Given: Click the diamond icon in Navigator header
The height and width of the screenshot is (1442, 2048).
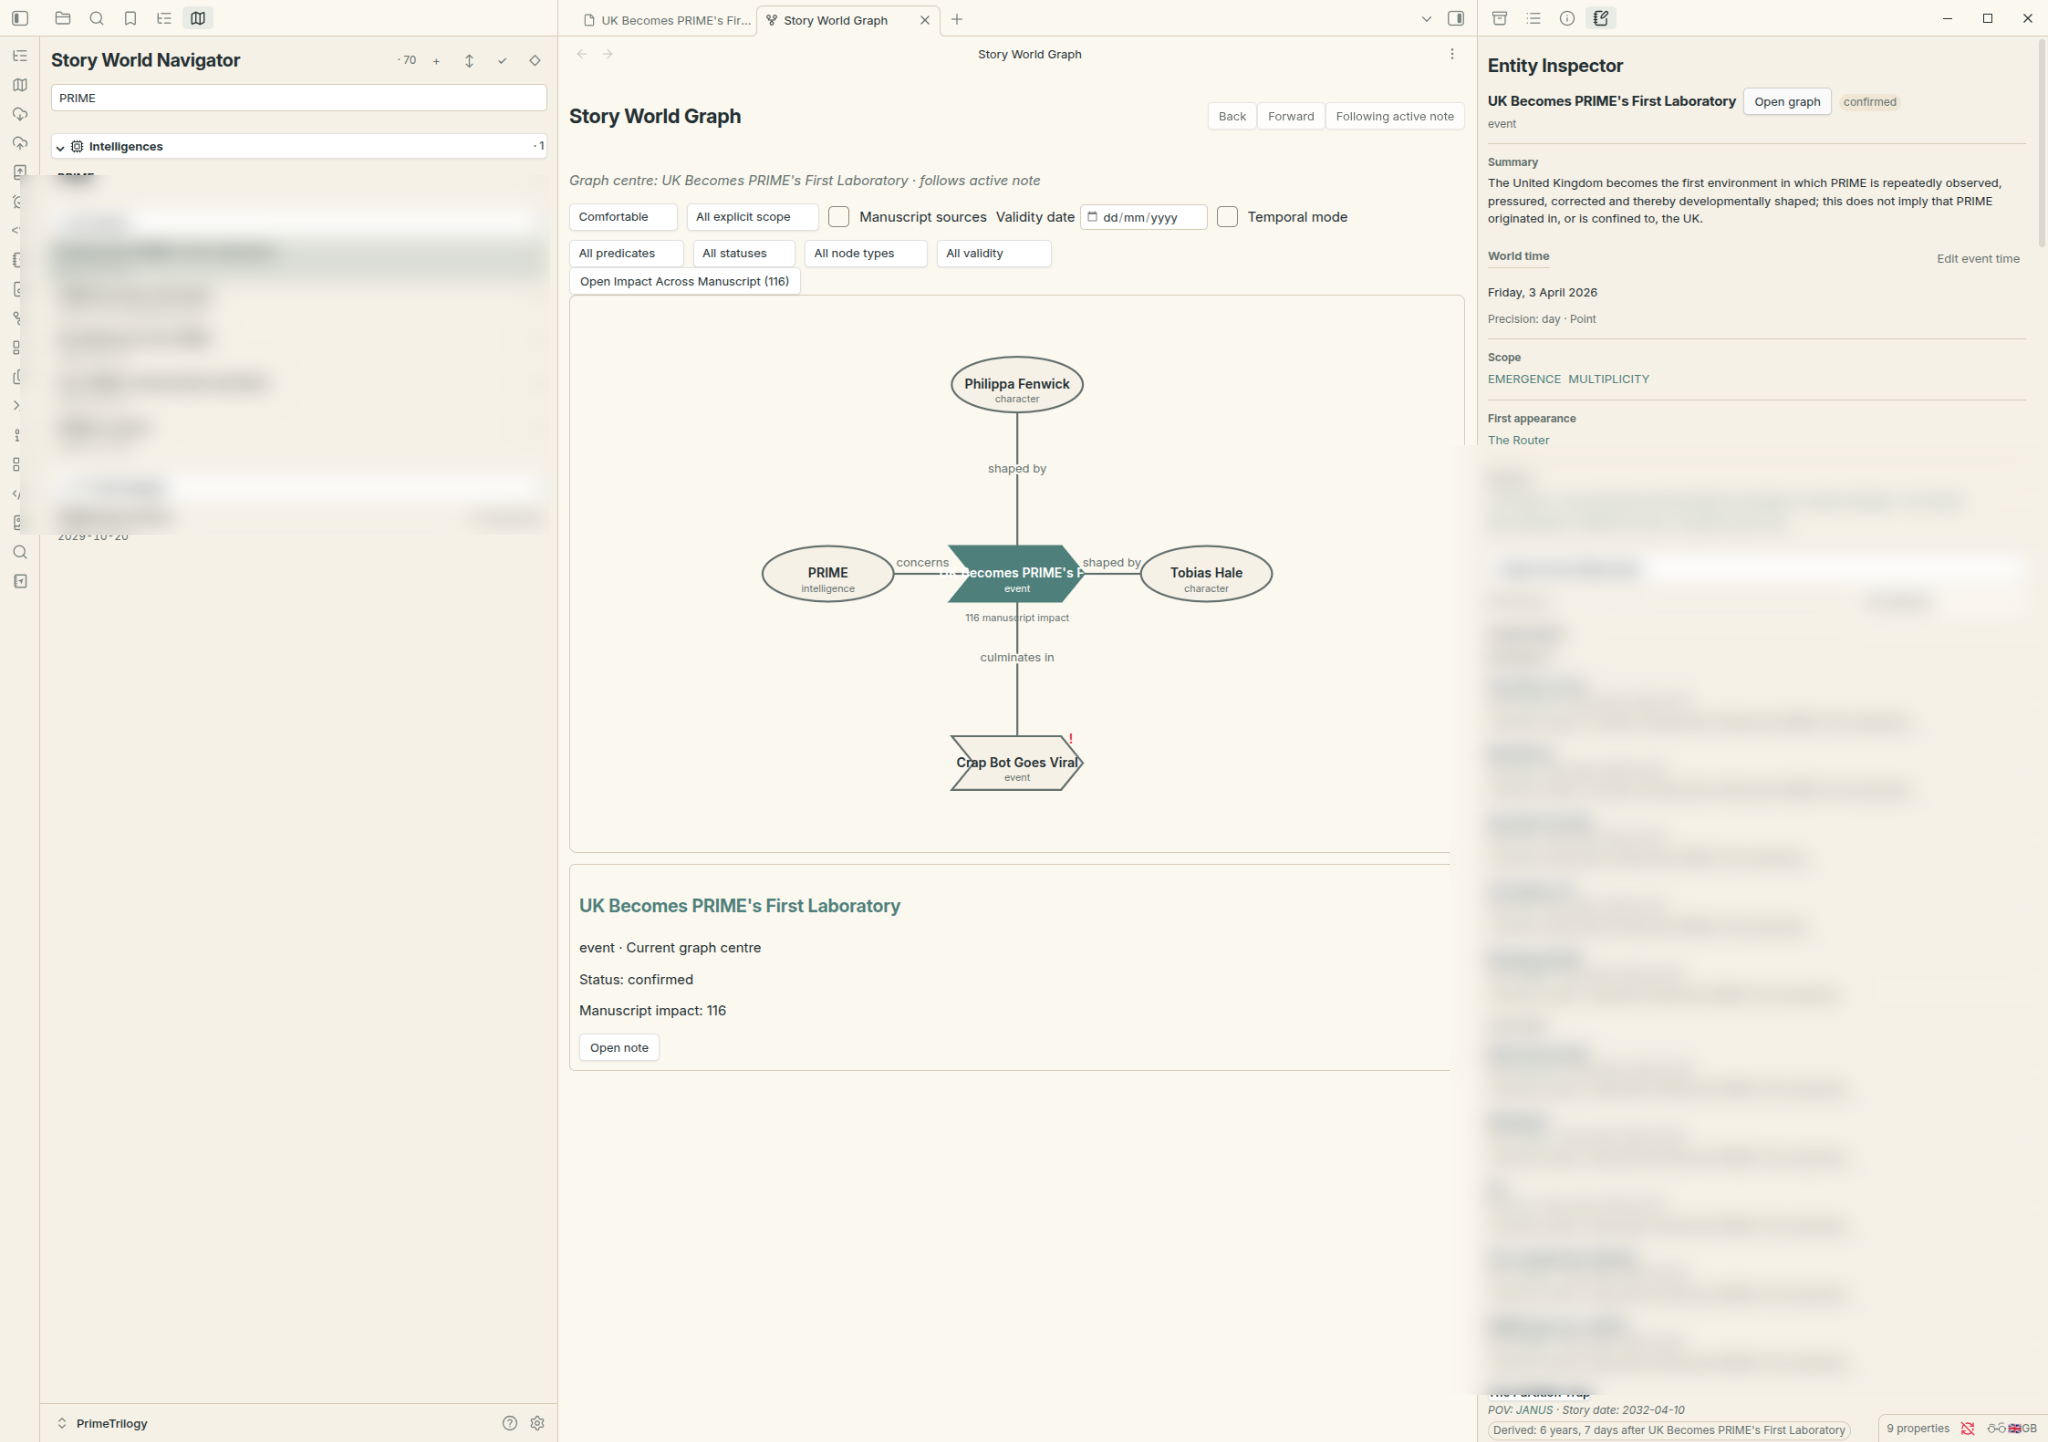Looking at the screenshot, I should [x=535, y=61].
